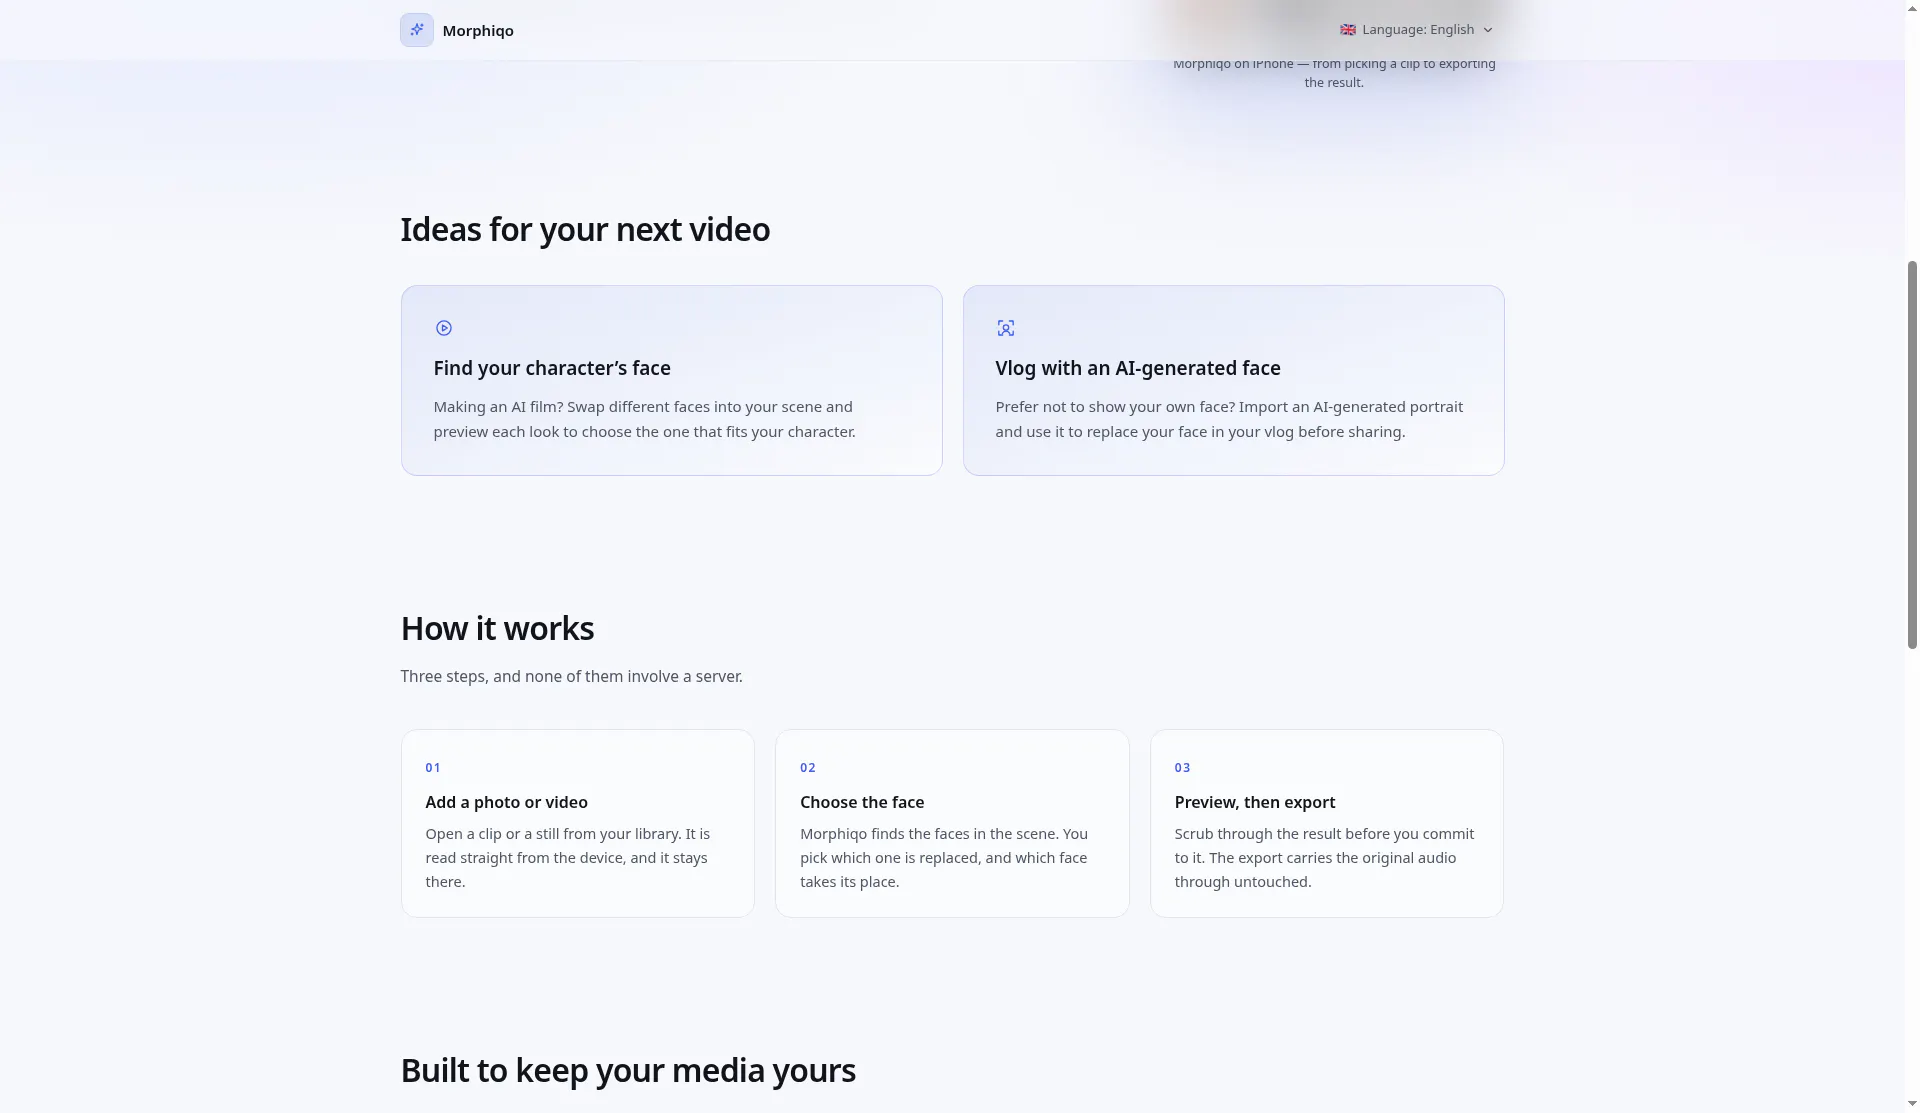Click the scrollbar down arrow
The height and width of the screenshot is (1113, 1920).
pos(1912,1104)
